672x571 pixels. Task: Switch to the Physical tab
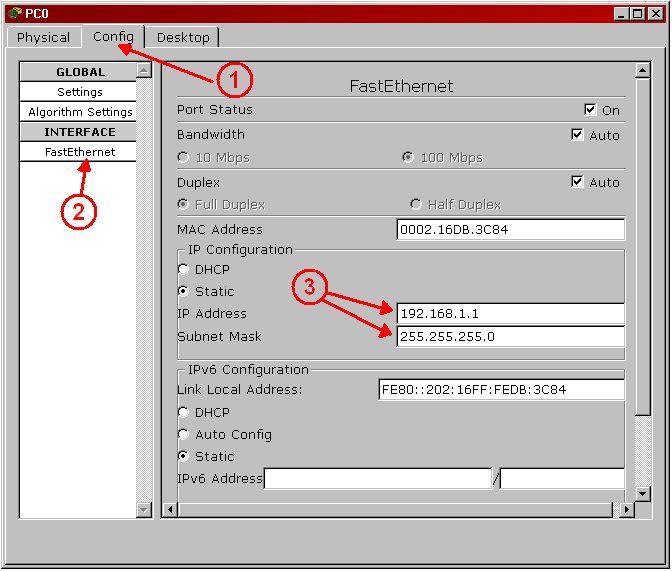tap(44, 37)
